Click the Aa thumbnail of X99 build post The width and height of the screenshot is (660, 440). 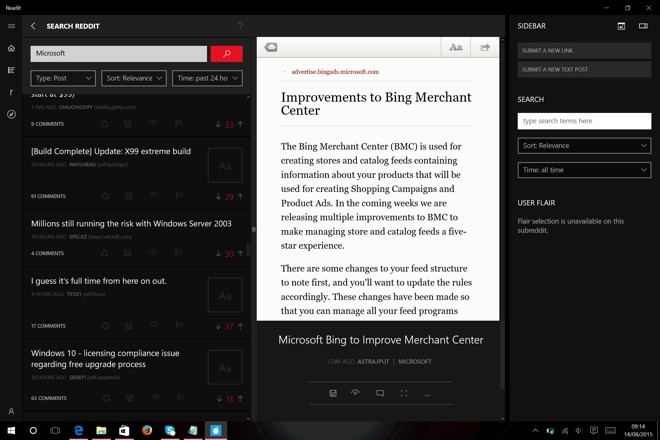point(225,165)
